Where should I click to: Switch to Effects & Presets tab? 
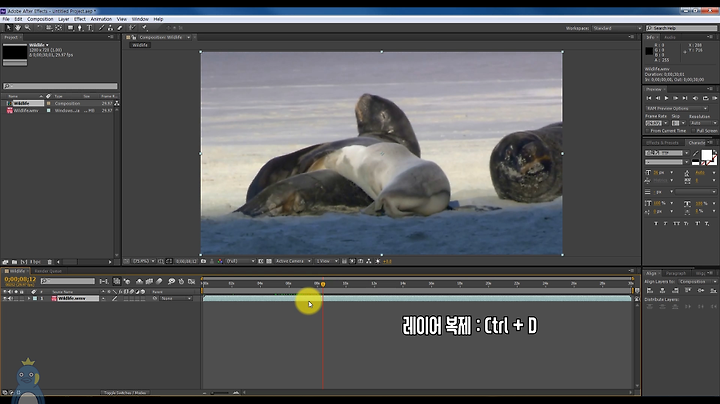pos(662,143)
